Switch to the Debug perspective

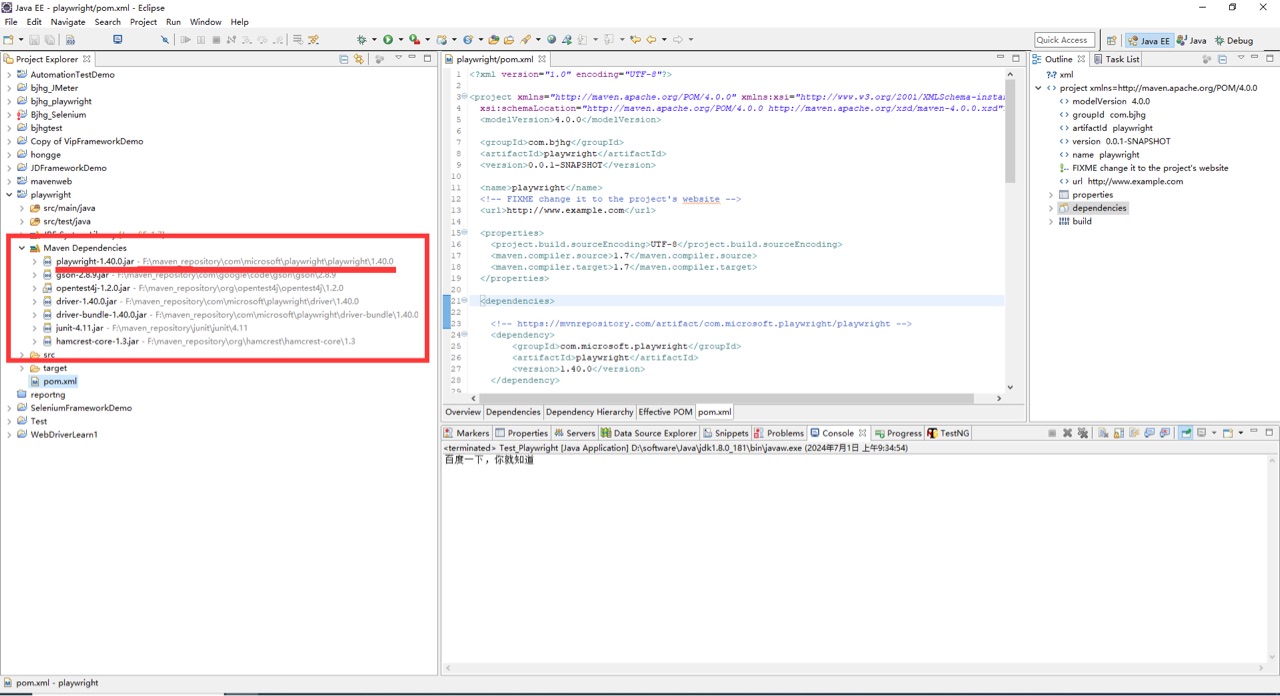coord(1233,40)
